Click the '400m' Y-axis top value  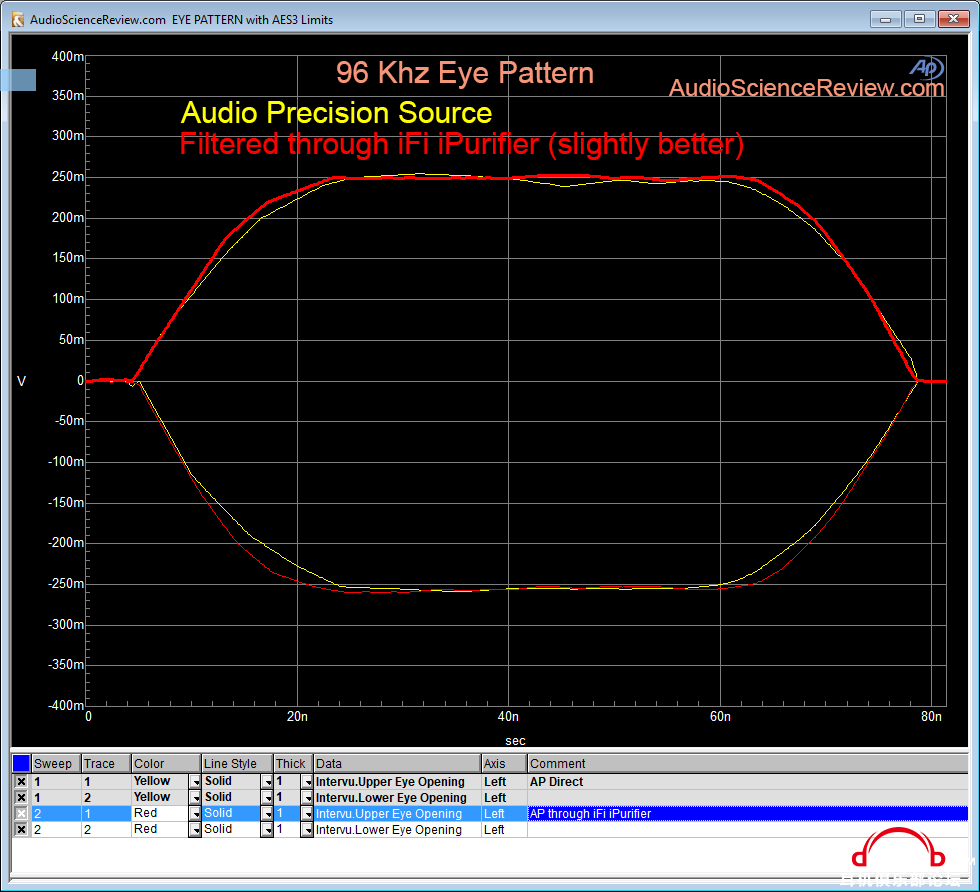click(68, 56)
